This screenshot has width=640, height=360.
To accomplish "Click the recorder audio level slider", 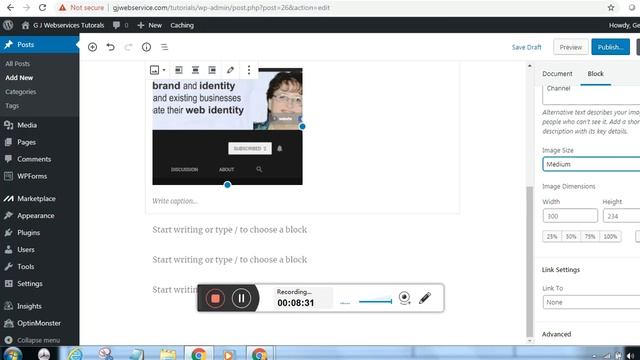I will coord(376,302).
